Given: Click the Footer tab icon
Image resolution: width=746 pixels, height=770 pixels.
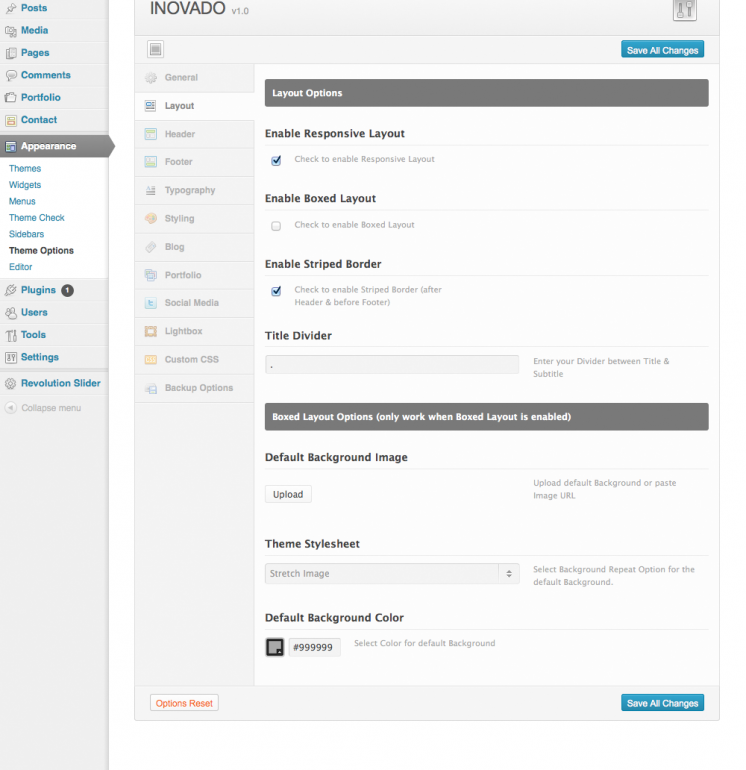Looking at the screenshot, I should point(151,162).
